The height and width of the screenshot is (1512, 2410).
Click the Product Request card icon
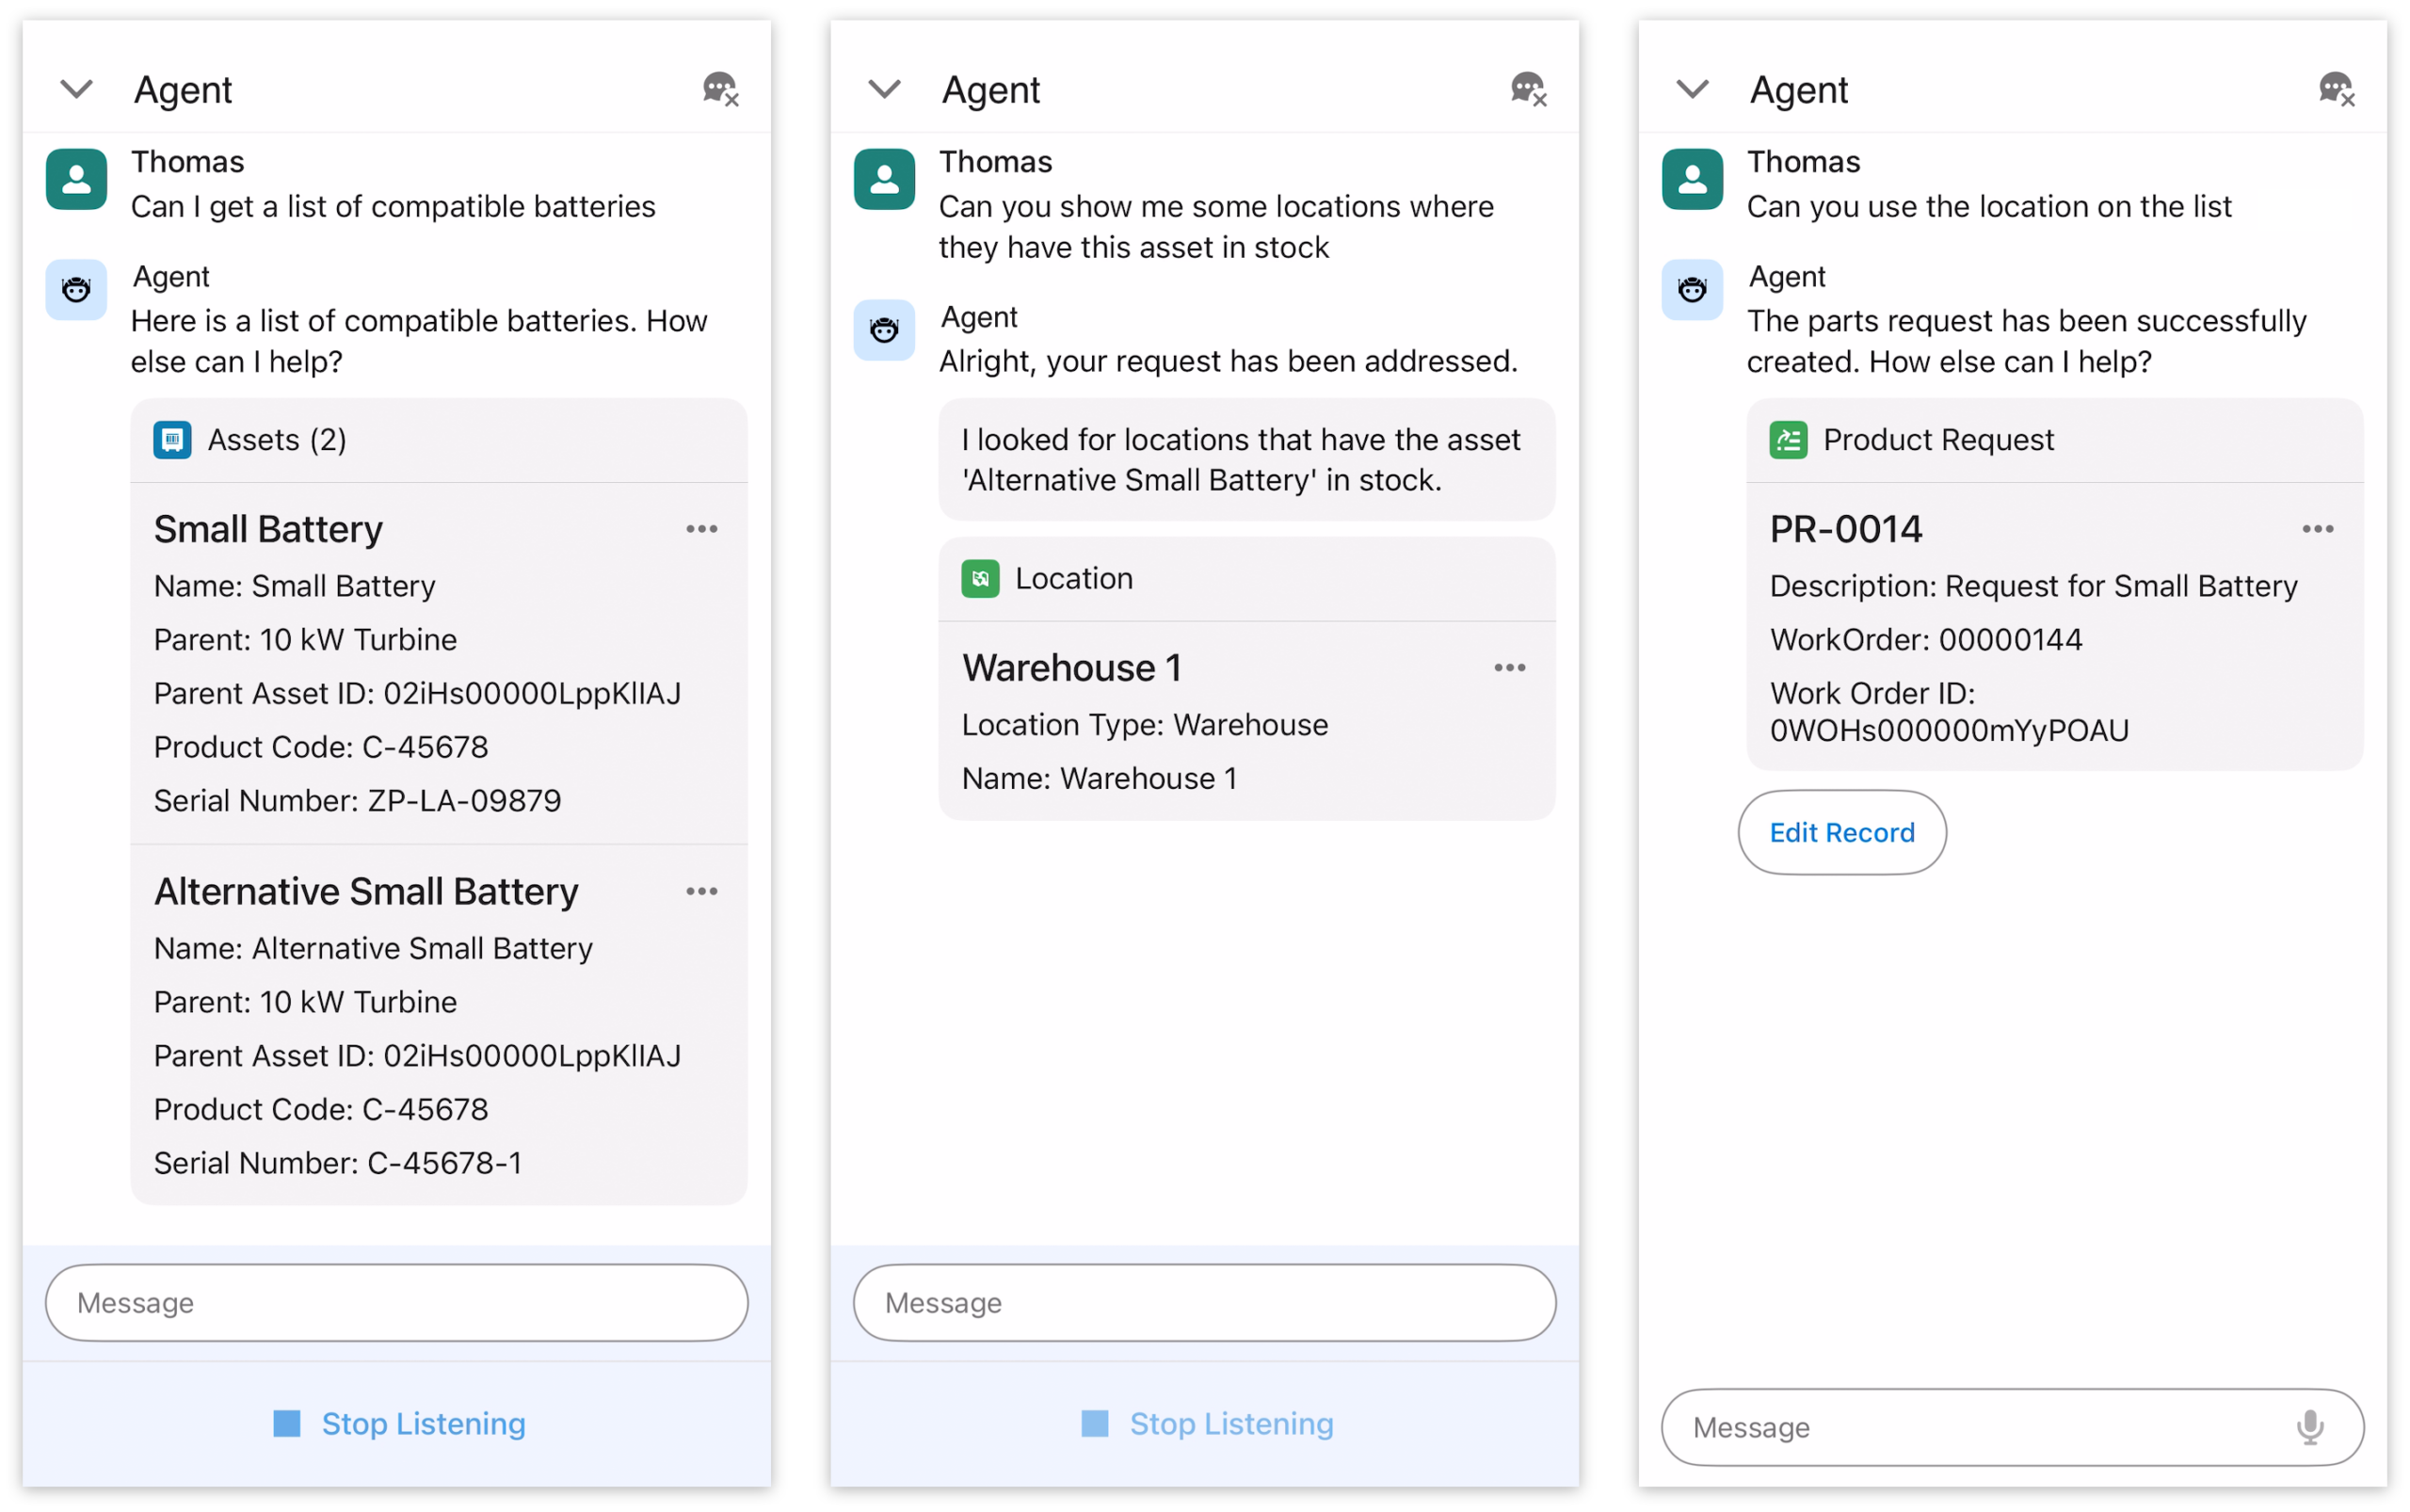point(1788,440)
